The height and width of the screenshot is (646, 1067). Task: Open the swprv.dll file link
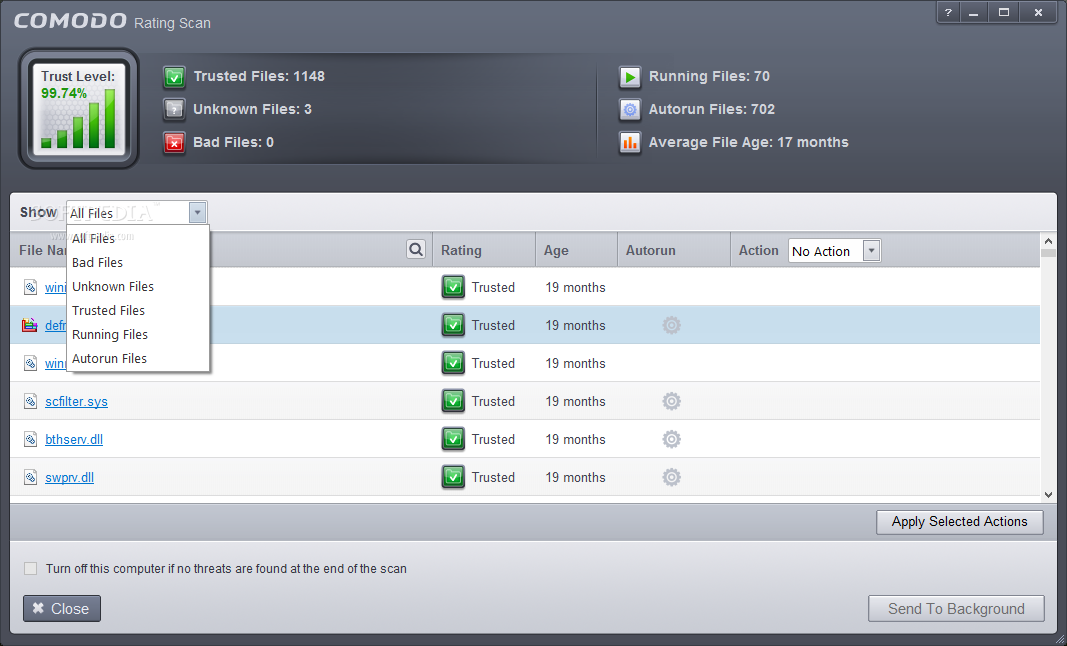pyautogui.click(x=70, y=477)
